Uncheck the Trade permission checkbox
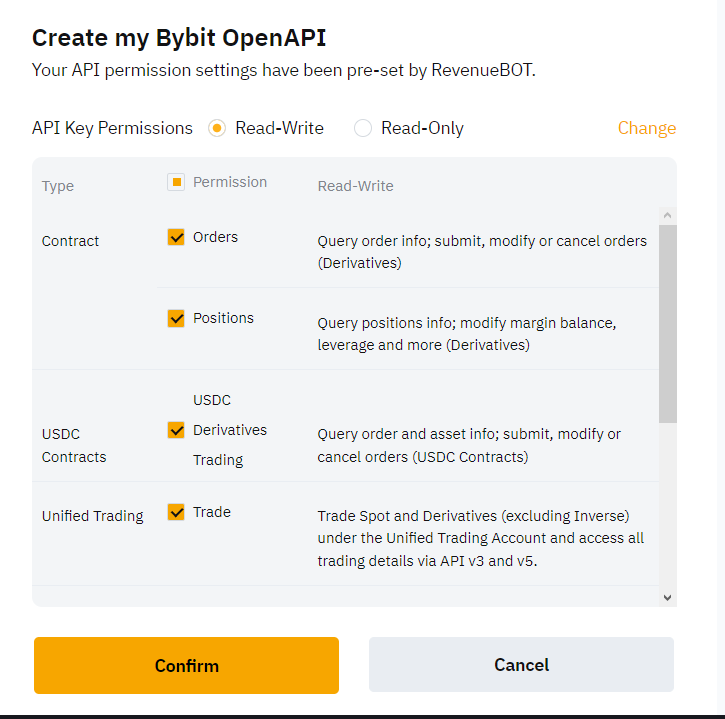Screen dimensions: 725x719 point(176,512)
